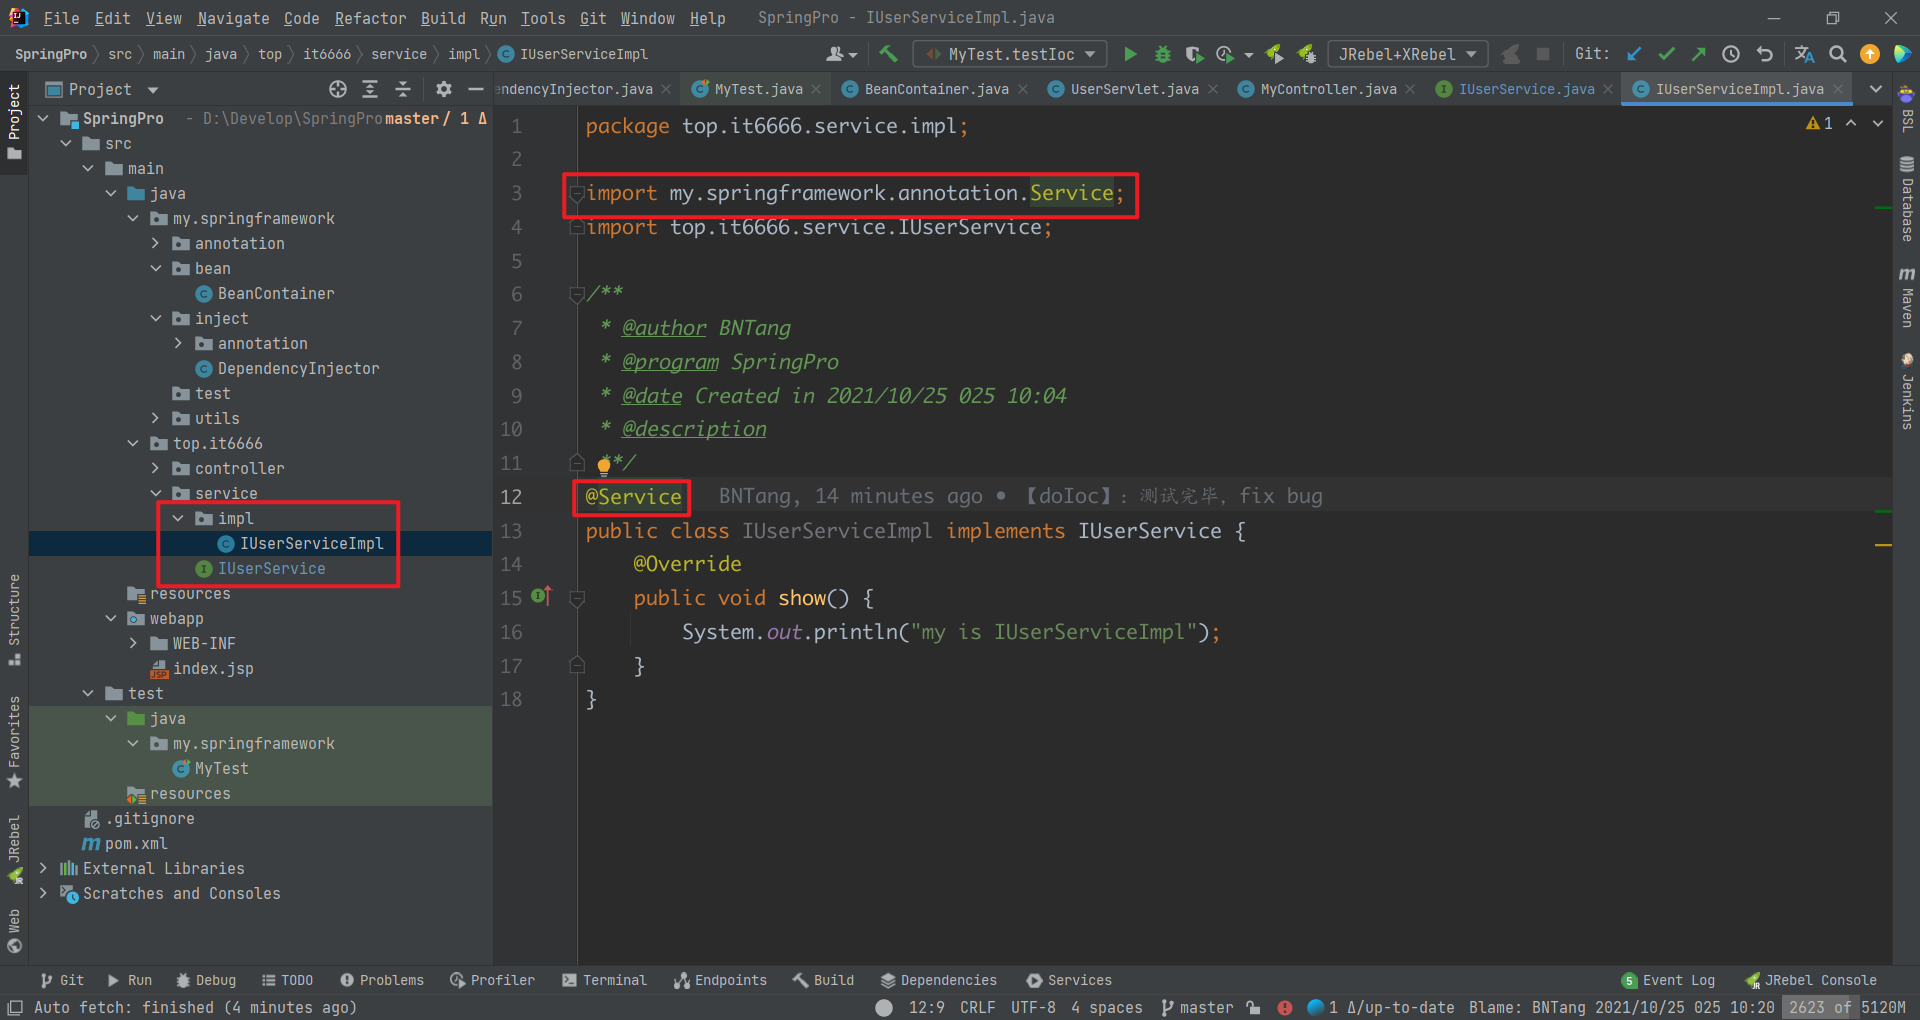Click Collapse All in Project panel
Viewport: 1920px width, 1020px height.
403,89
